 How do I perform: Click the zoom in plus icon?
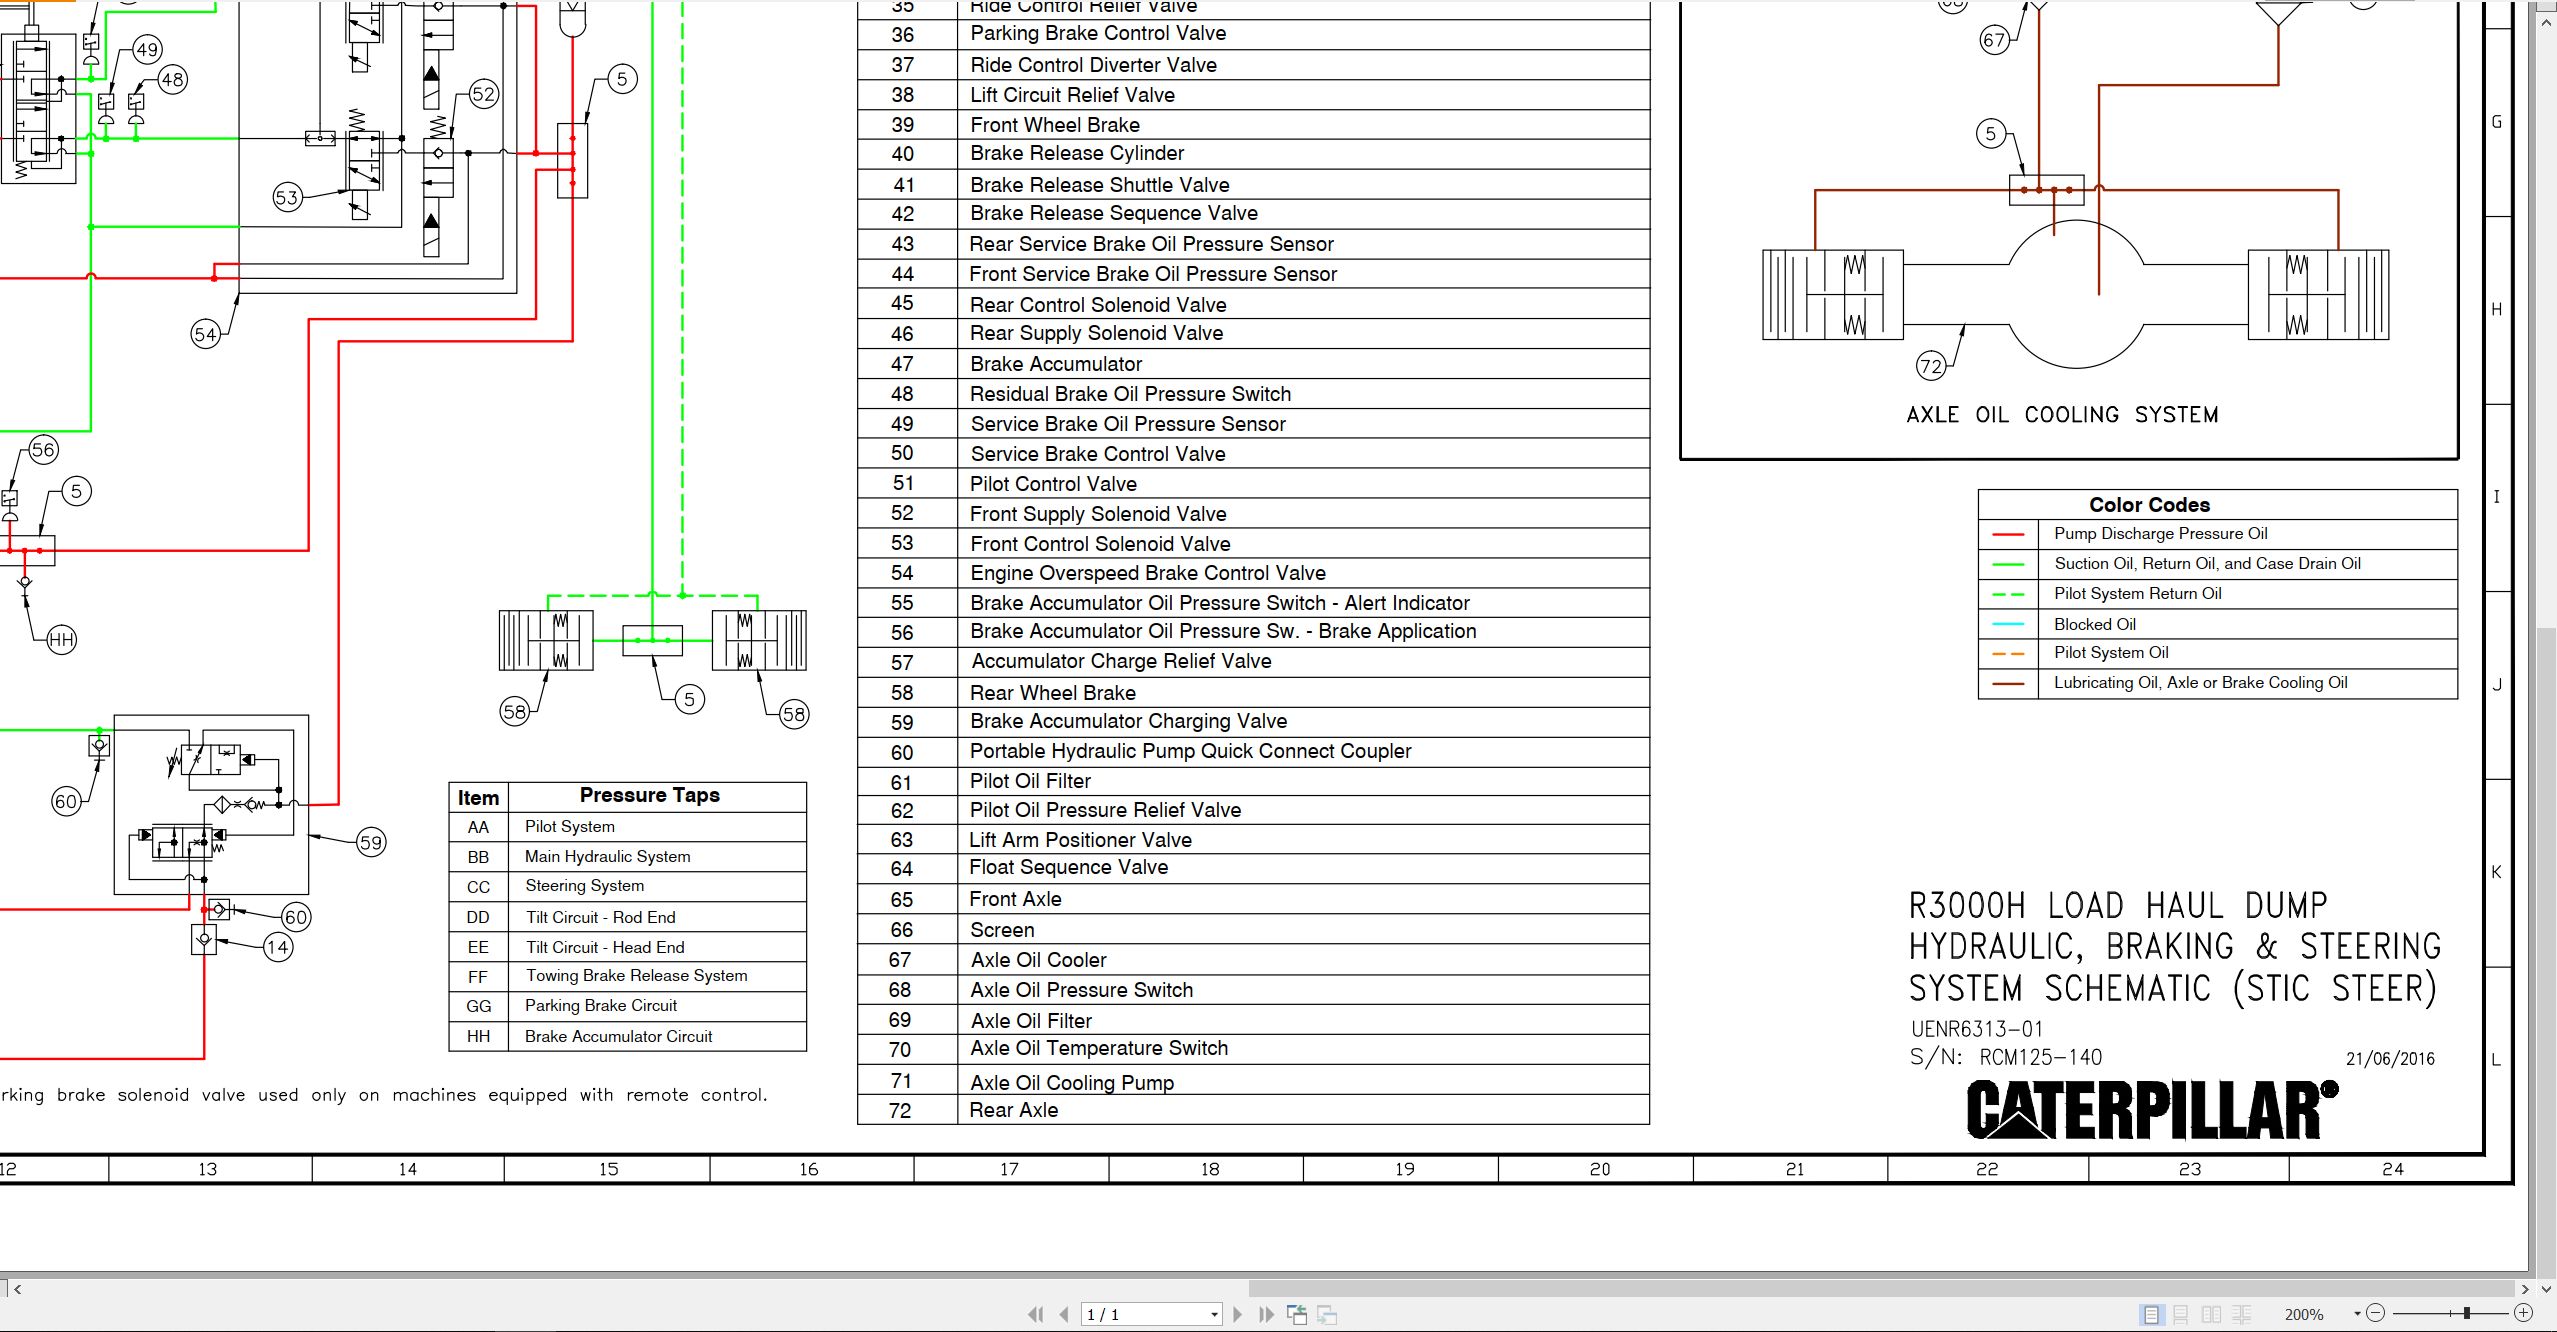tap(2524, 1313)
